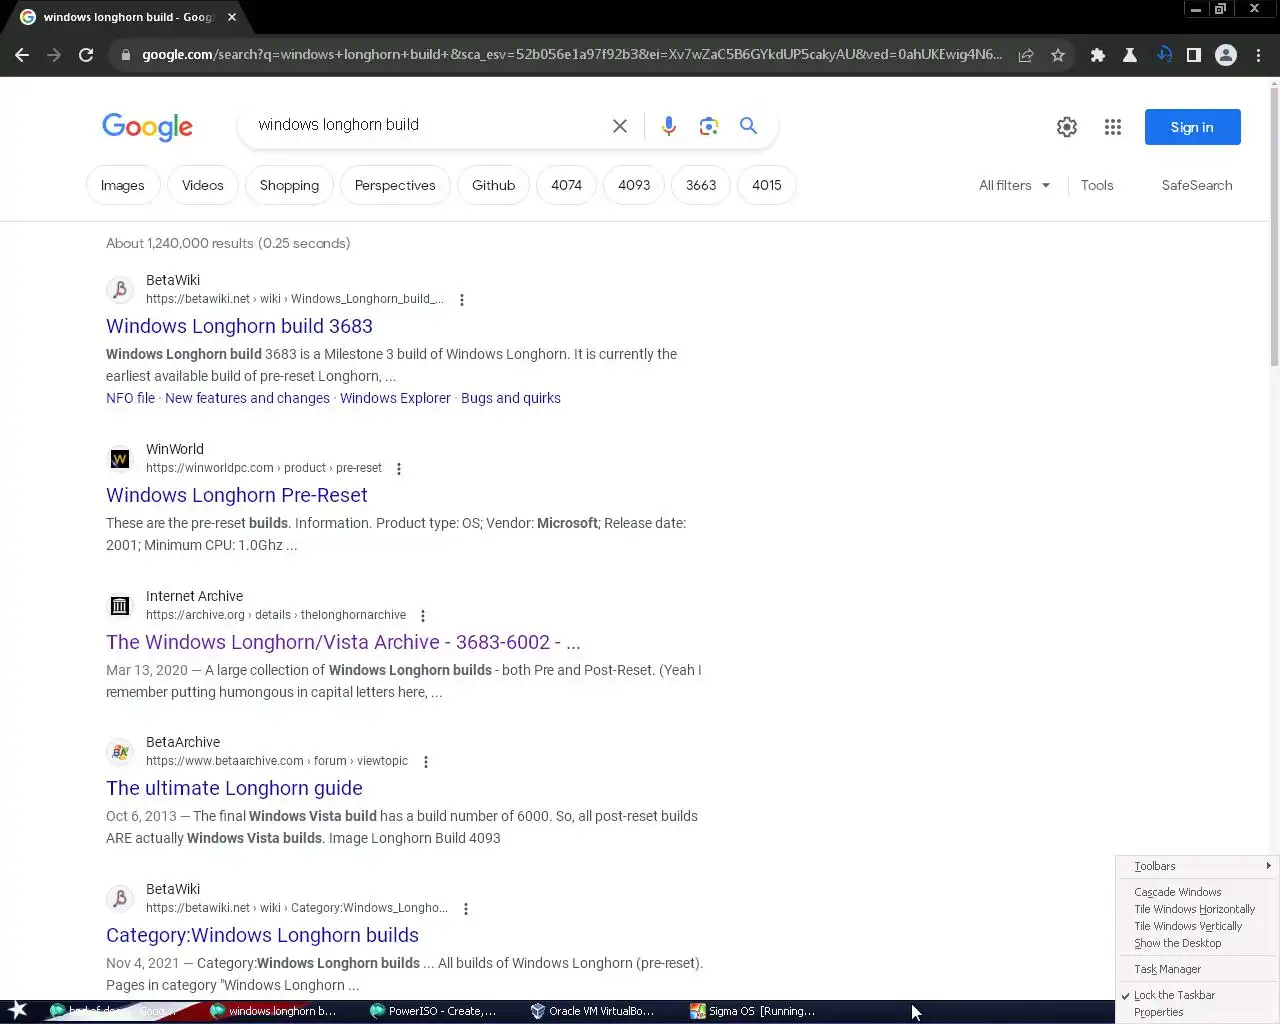Choose Tile Windows Vertically

pyautogui.click(x=1196, y=926)
